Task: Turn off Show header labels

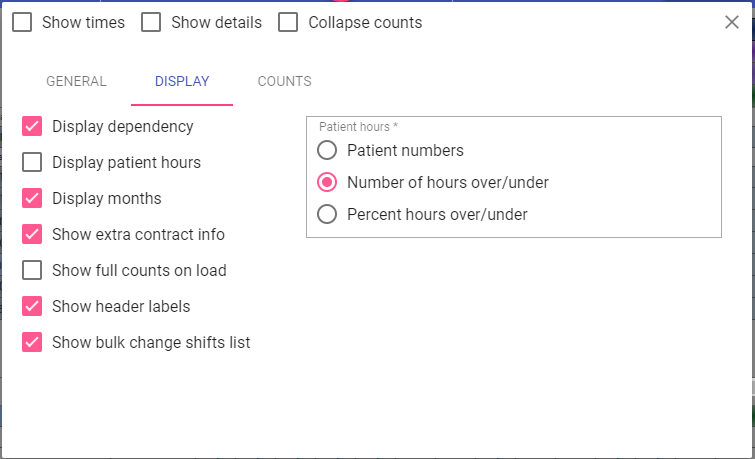Action: click(x=32, y=306)
